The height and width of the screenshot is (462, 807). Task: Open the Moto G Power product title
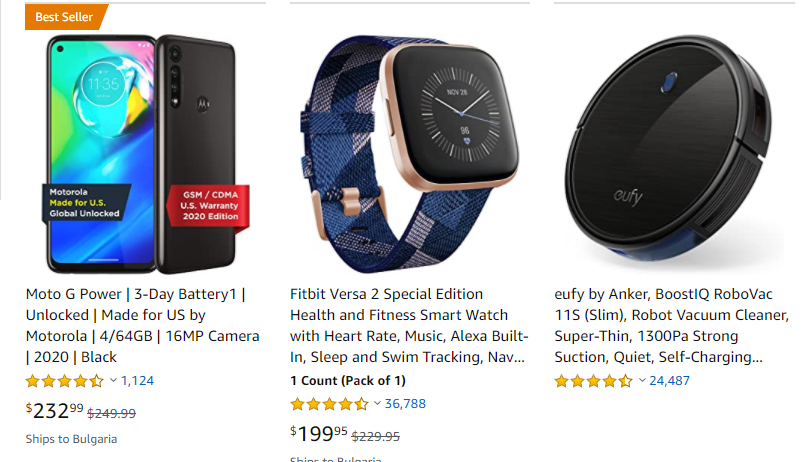pyautogui.click(x=142, y=325)
